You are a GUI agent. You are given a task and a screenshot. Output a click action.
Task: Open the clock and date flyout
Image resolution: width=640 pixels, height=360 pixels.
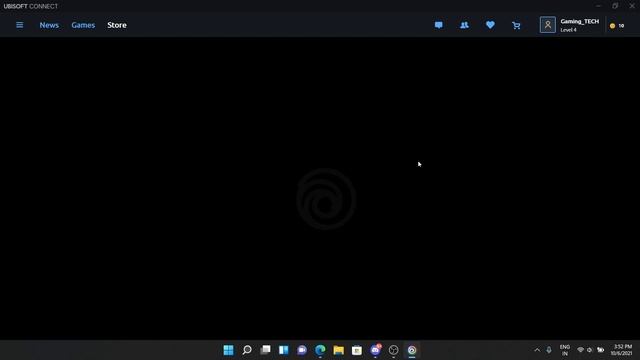pos(621,350)
